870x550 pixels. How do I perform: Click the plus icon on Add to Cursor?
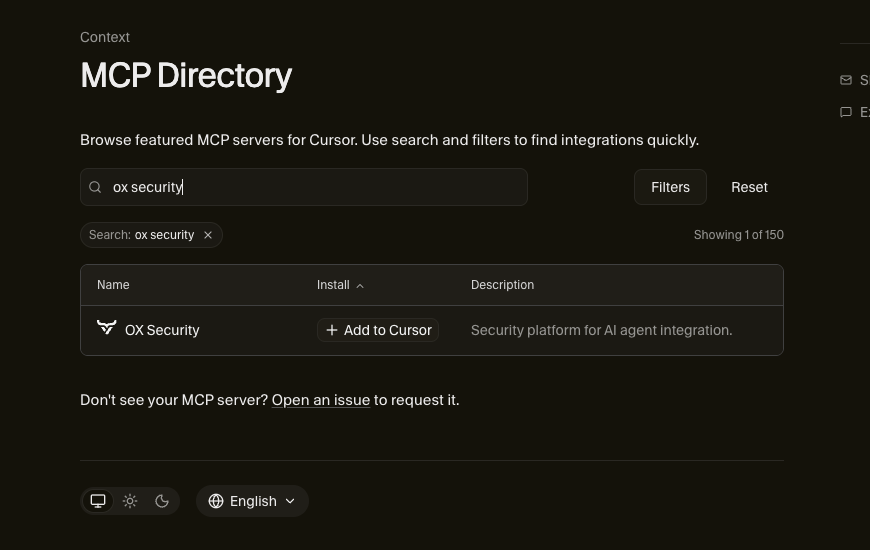coord(332,330)
